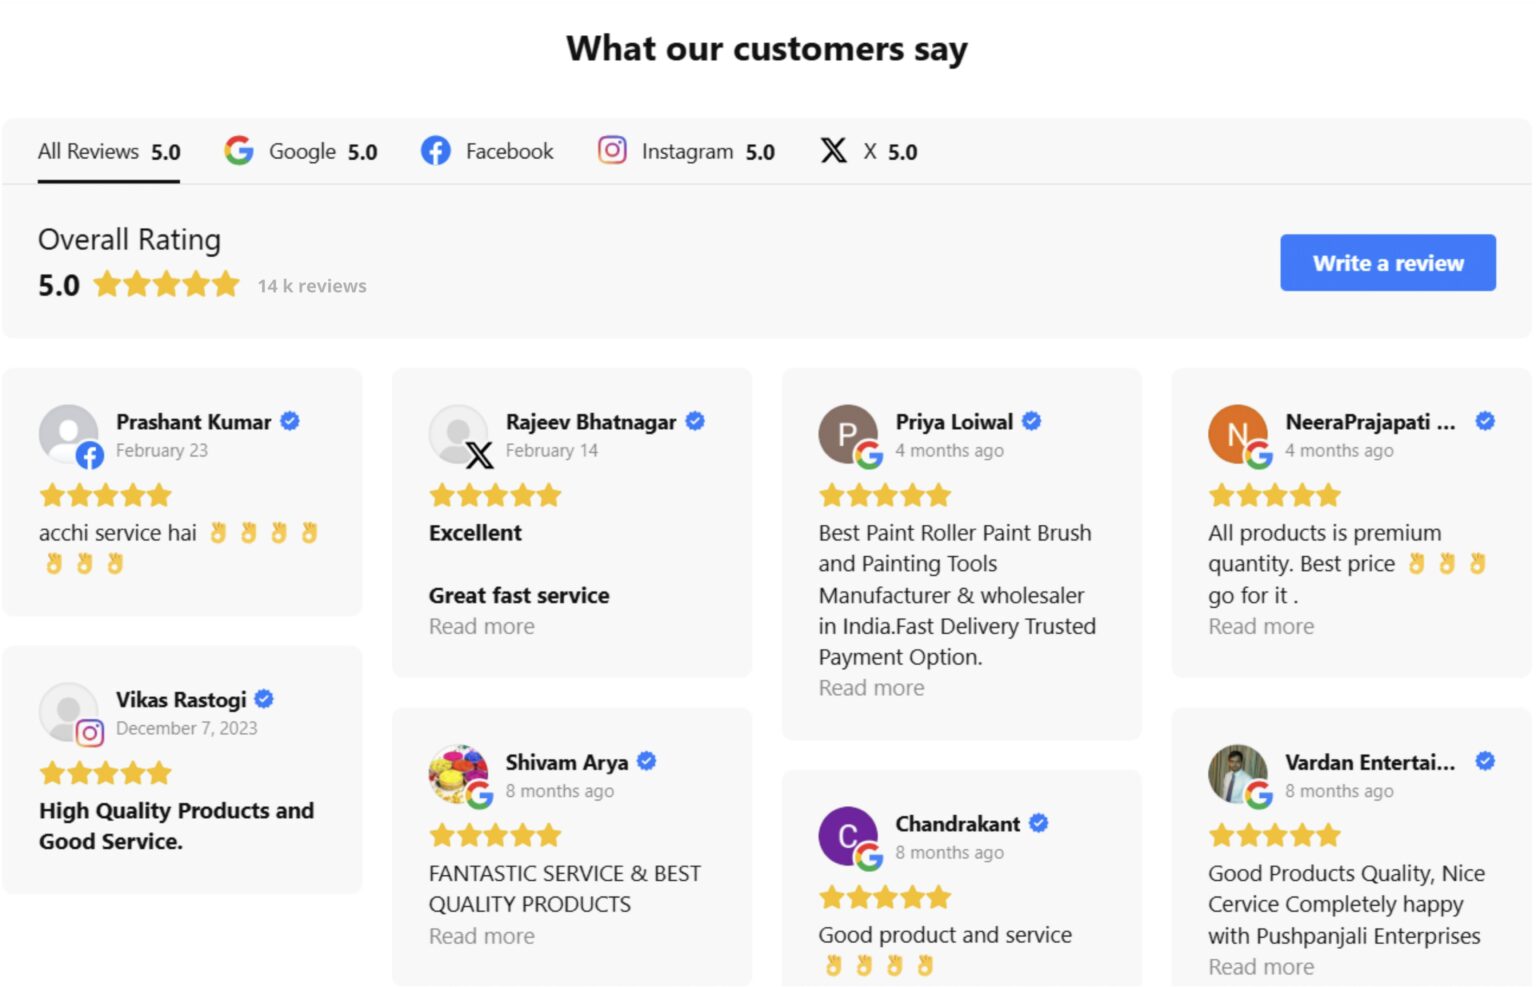Expand Rajeev Bhatnagar's review with Read more
The height and width of the screenshot is (987, 1536).
click(x=482, y=627)
